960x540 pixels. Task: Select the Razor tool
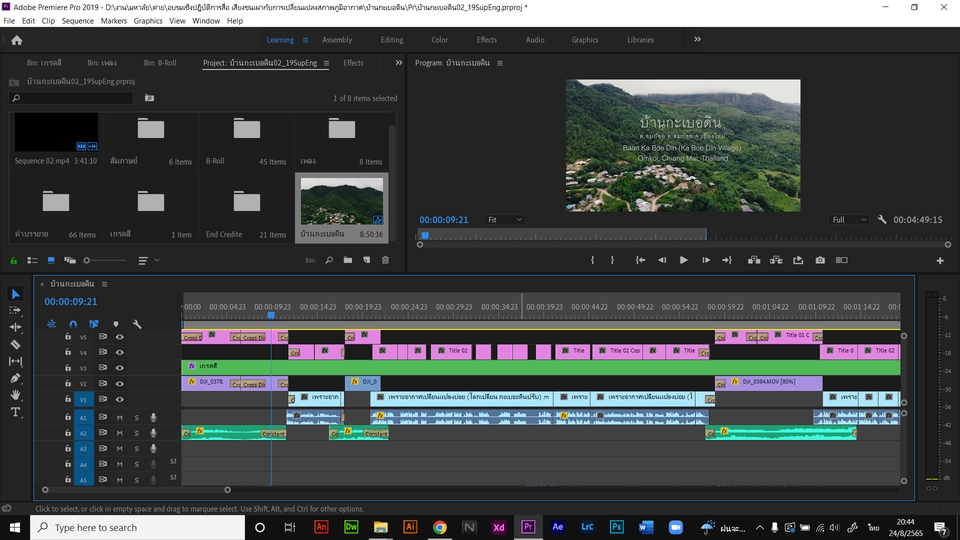point(15,344)
